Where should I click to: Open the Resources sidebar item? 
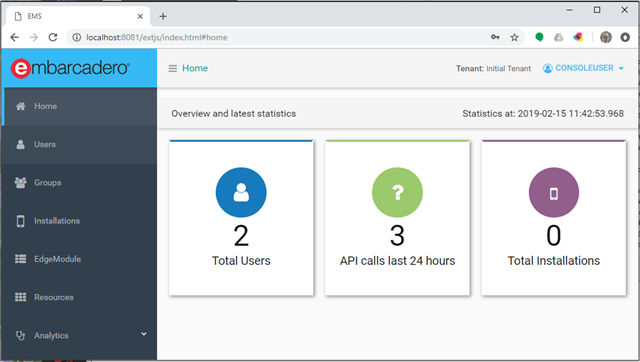pos(79,297)
